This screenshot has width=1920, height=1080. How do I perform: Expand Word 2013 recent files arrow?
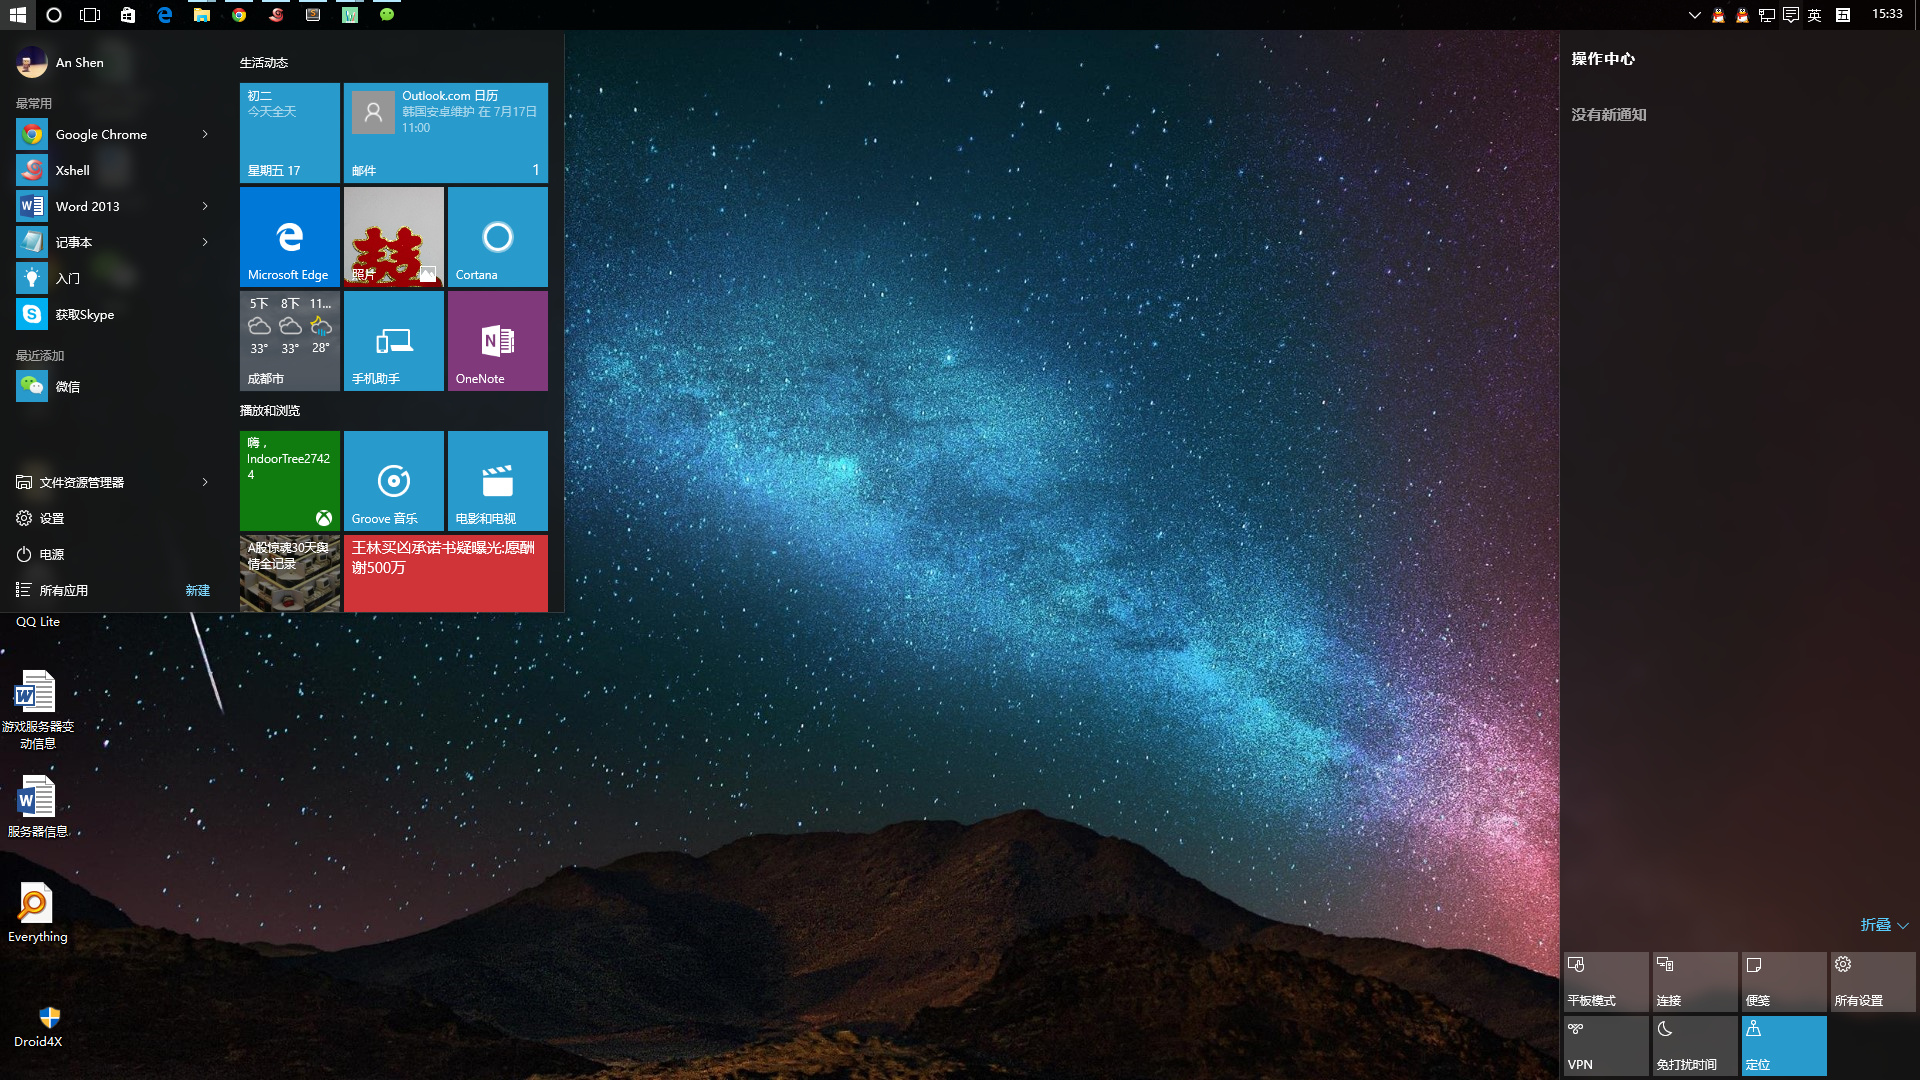(205, 206)
